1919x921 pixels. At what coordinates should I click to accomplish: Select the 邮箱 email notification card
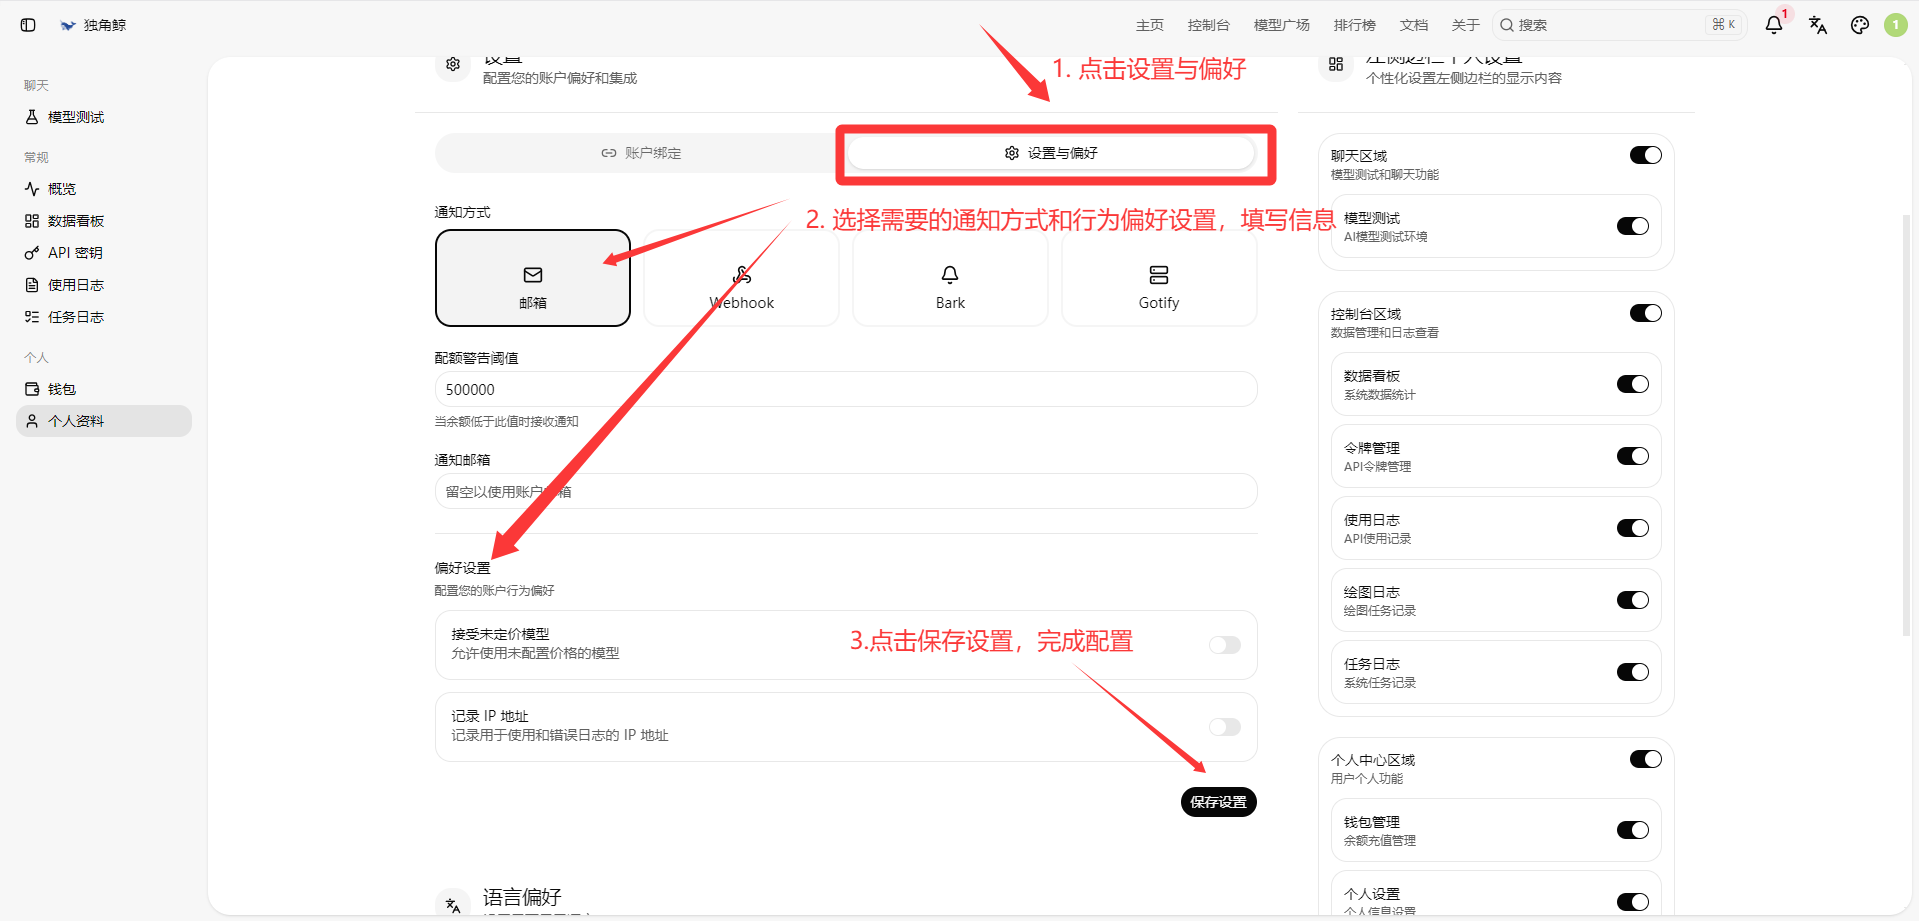coord(533,278)
